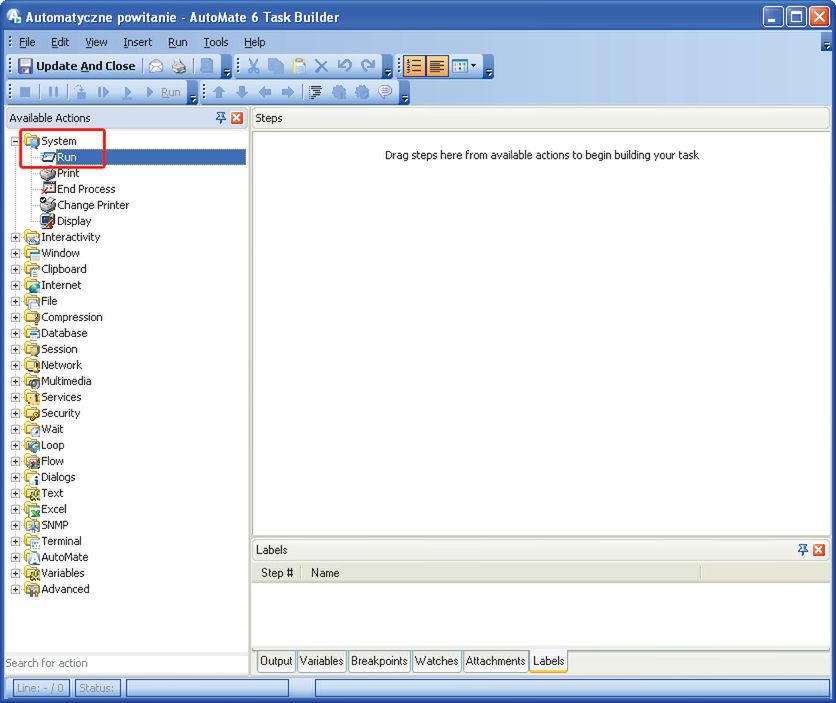Viewport: 836px width, 703px height.
Task: Open the Tools menu
Action: tap(215, 42)
